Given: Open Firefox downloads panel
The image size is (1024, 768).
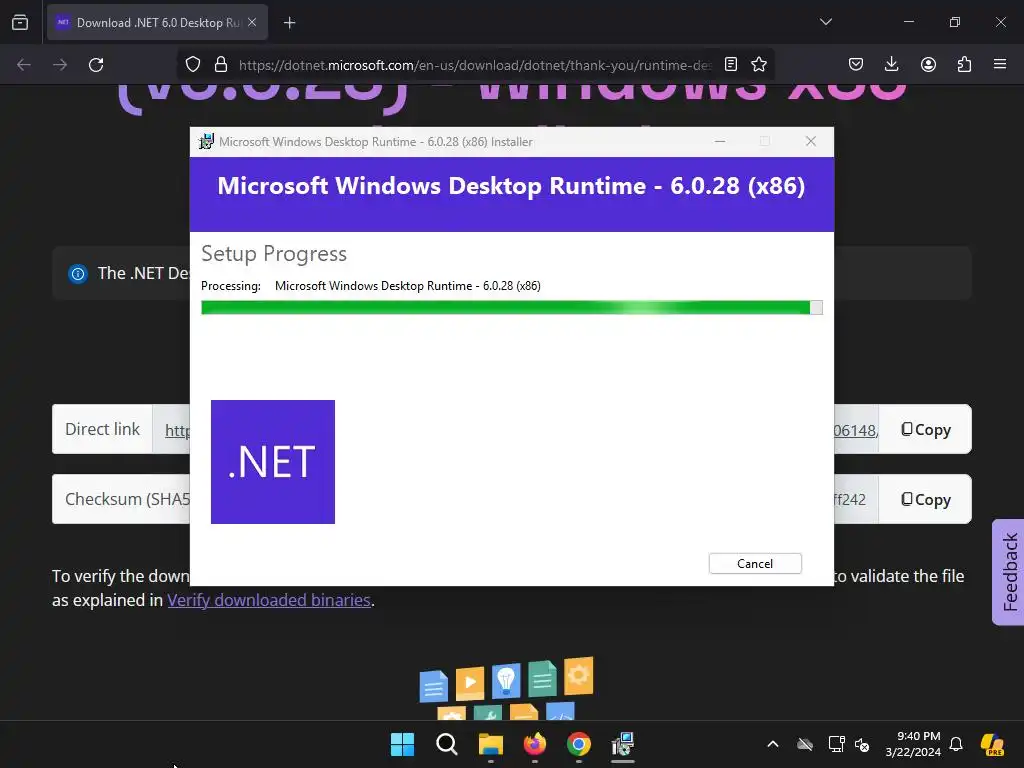Looking at the screenshot, I should coord(891,65).
